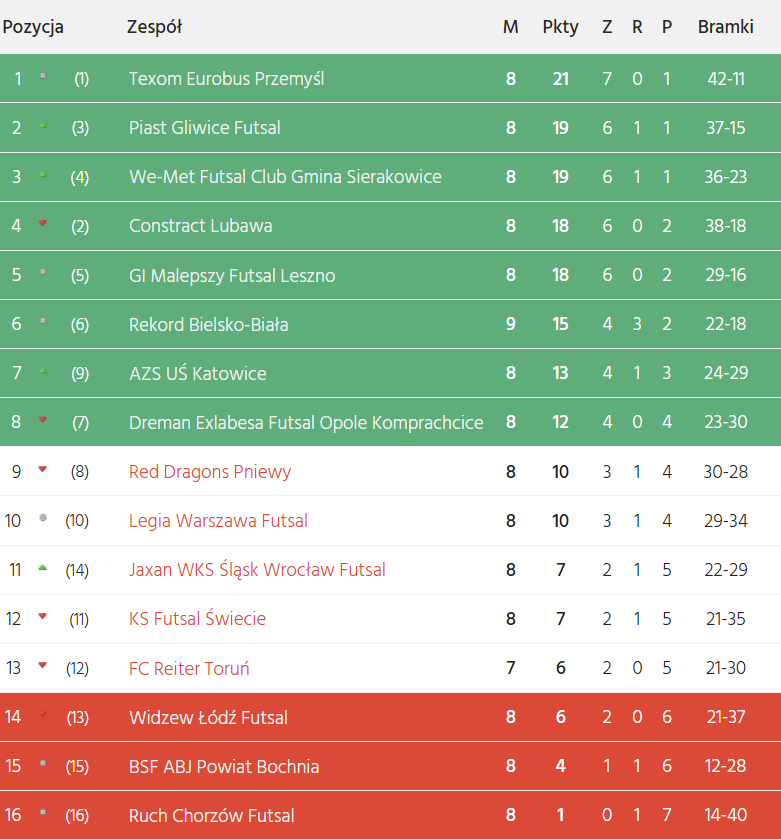The width and height of the screenshot is (781, 839).
Task: Click the down arrow in KS Futsal Świecie row
Action: point(42,616)
